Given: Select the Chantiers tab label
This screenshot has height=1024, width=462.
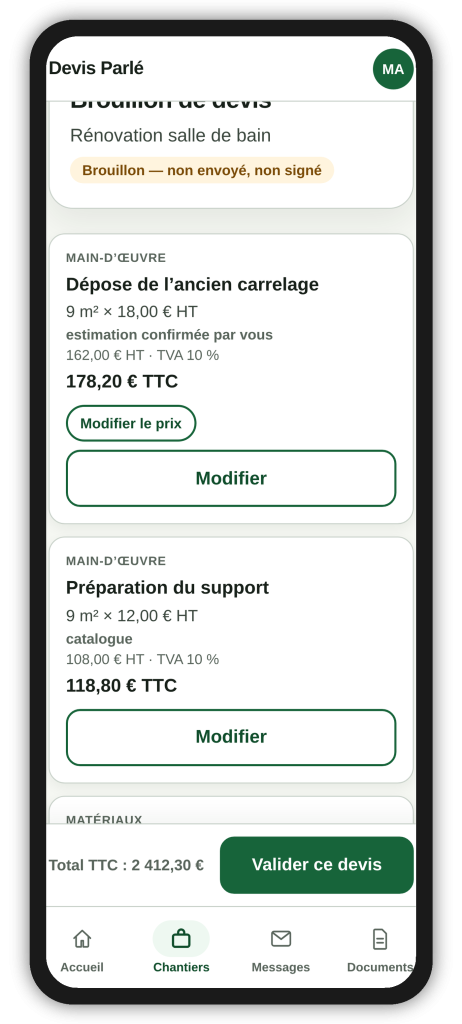Looking at the screenshot, I should click(x=181, y=967).
